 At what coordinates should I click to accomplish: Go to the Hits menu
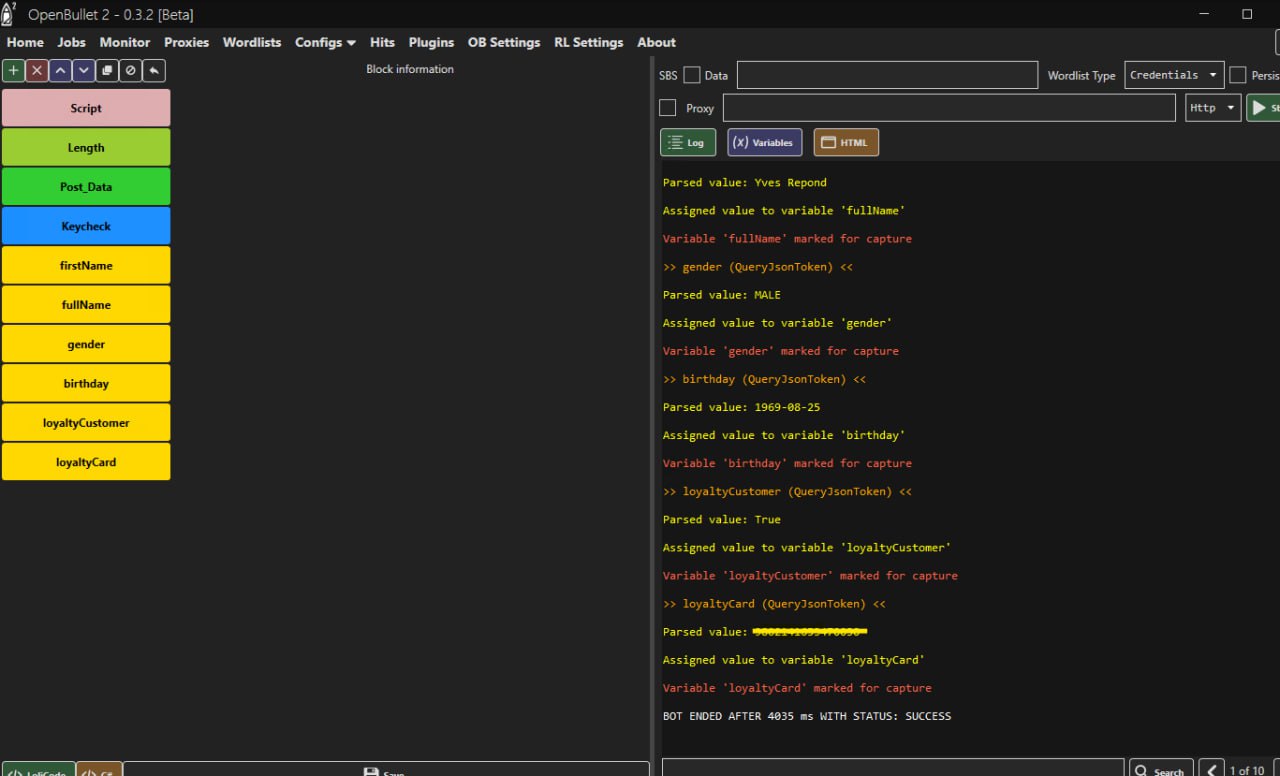382,42
